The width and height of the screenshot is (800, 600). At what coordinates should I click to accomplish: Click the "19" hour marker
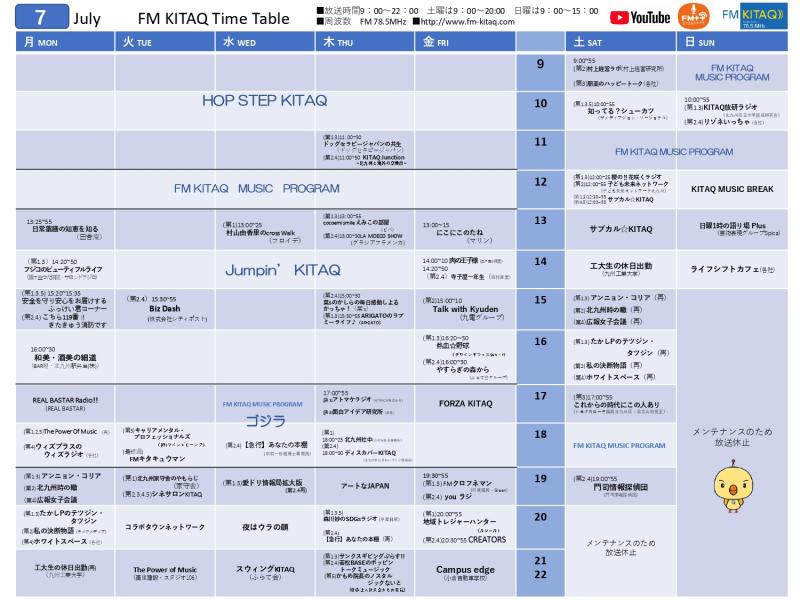click(x=540, y=479)
